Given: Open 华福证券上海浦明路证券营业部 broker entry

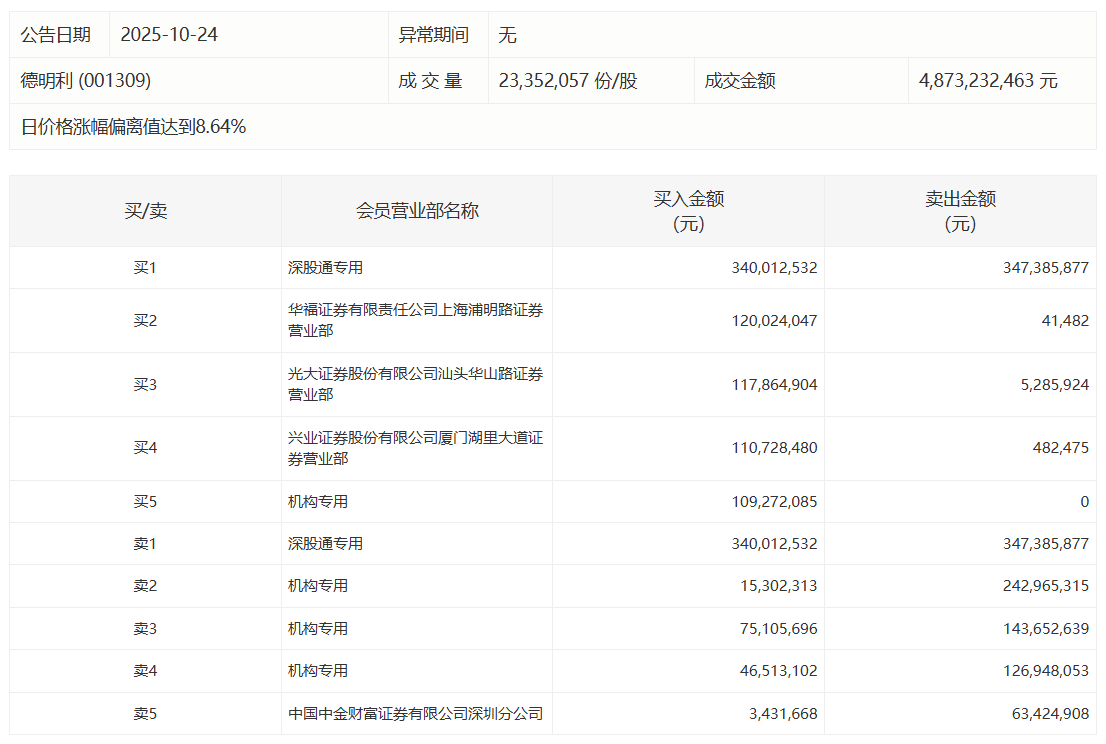Looking at the screenshot, I should tap(415, 320).
